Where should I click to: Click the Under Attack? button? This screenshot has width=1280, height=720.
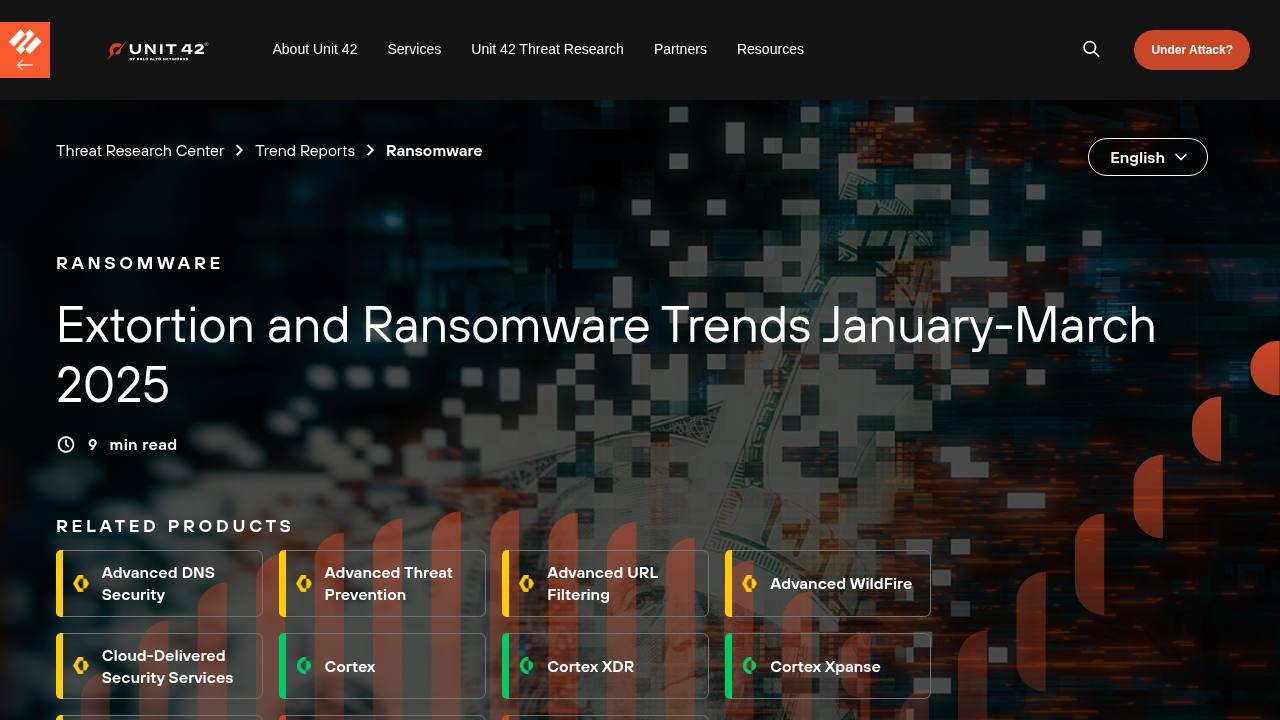click(x=1192, y=50)
